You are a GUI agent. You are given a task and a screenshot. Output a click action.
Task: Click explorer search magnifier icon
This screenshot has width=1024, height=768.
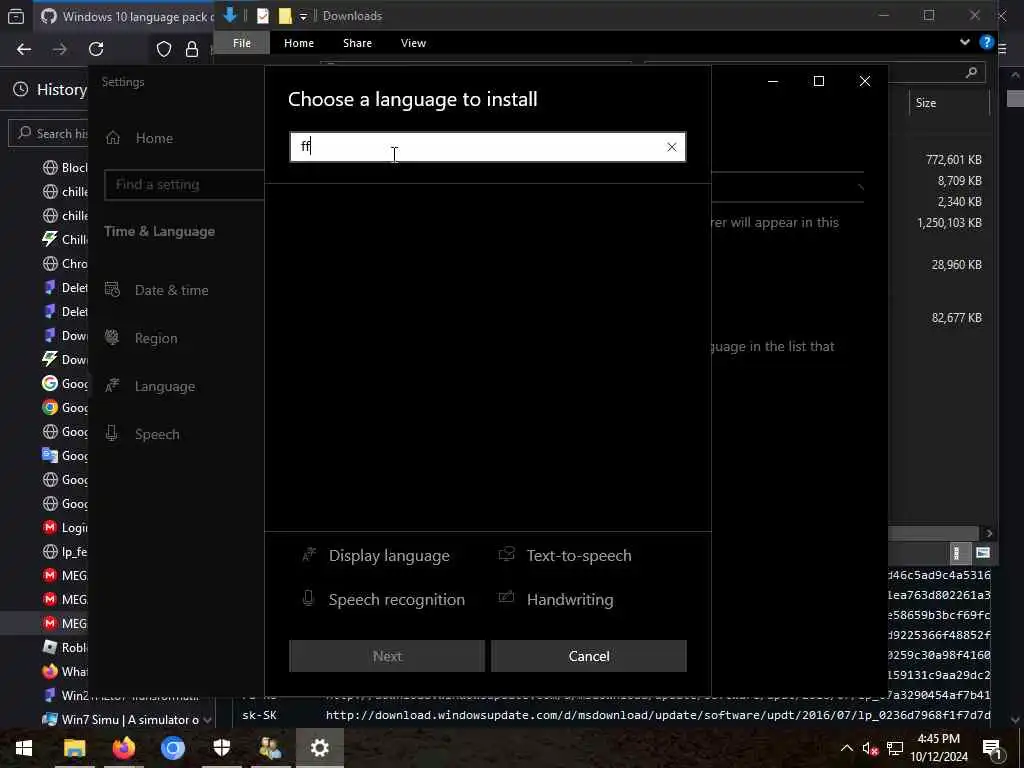[971, 72]
